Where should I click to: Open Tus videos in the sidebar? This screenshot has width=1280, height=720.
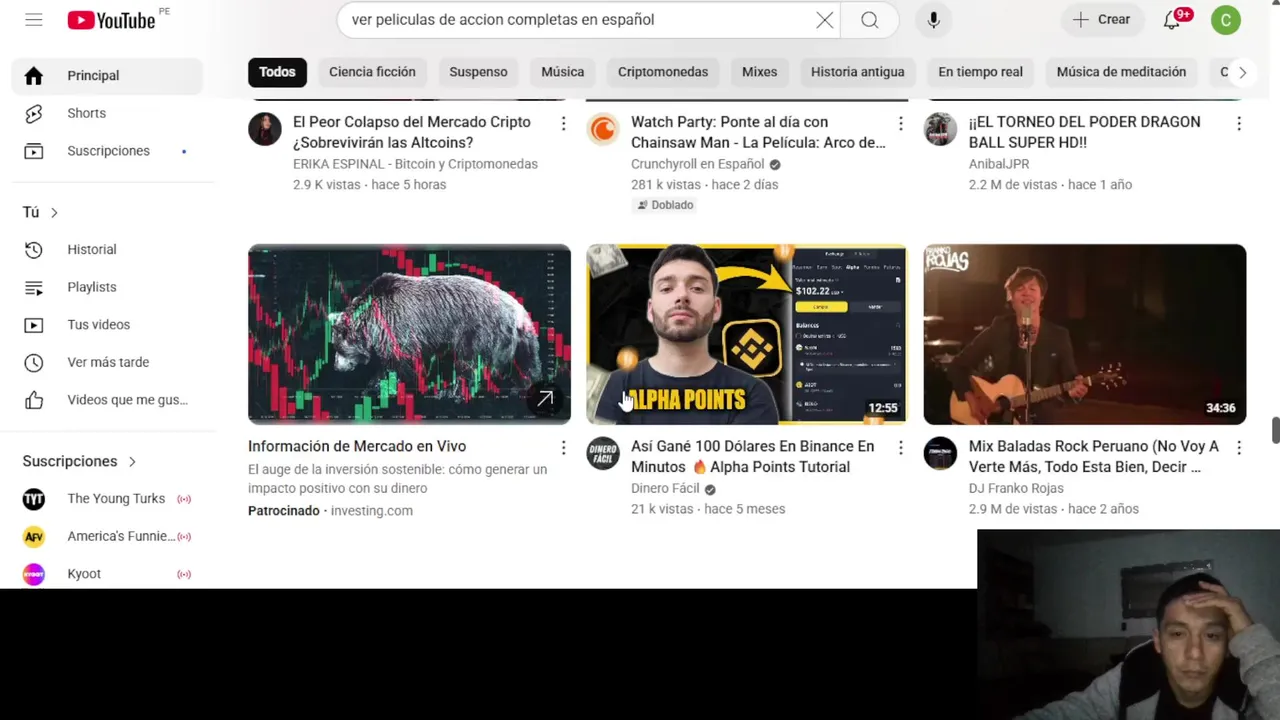pos(107,325)
